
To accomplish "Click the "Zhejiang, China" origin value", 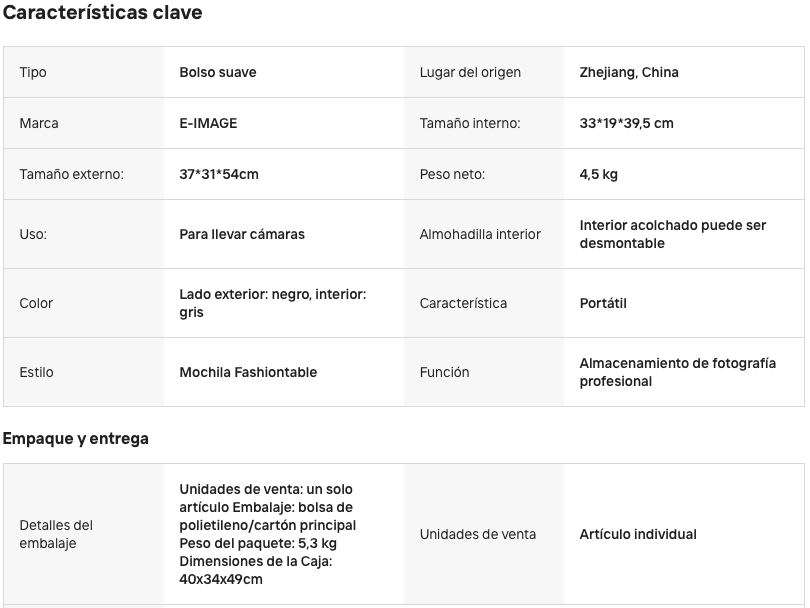I will point(629,72).
